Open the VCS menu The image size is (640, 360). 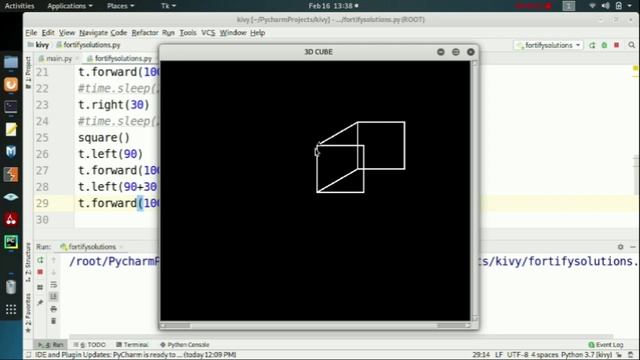point(208,33)
